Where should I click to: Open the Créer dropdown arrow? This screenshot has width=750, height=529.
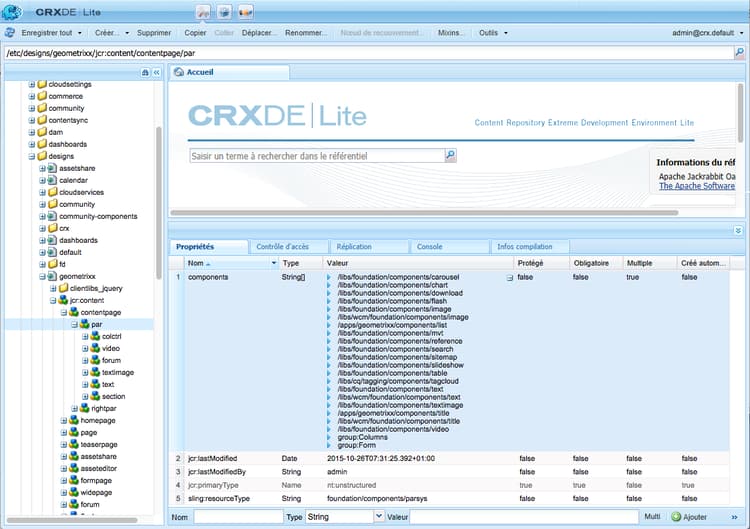[127, 33]
